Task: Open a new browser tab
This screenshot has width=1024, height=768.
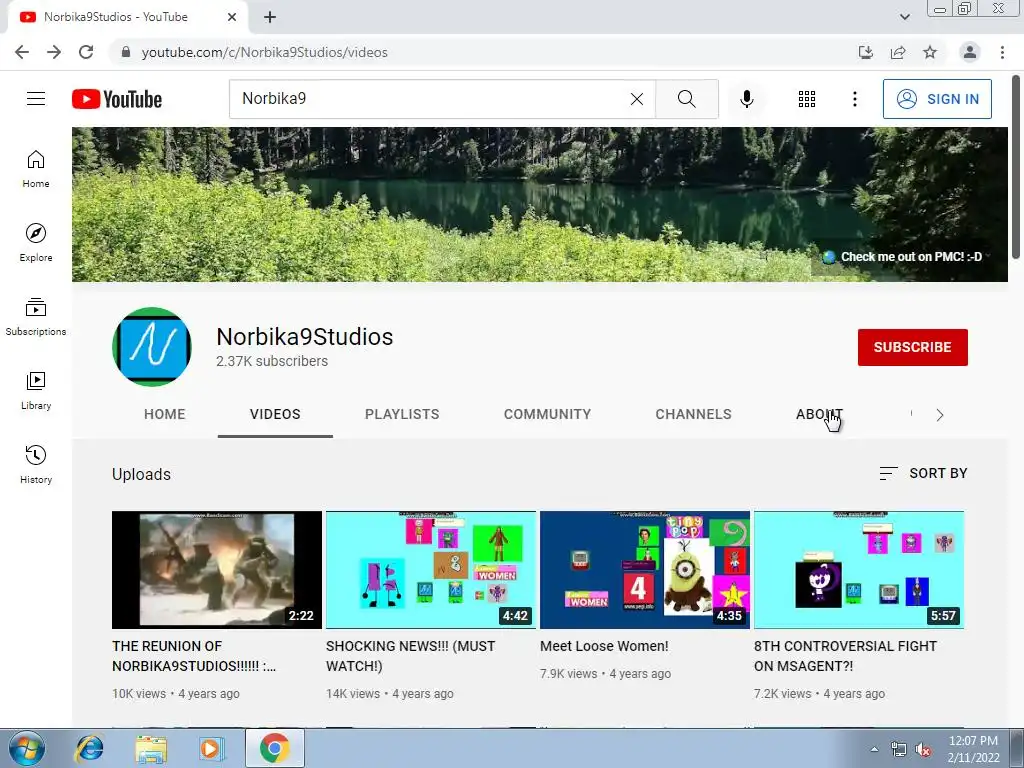Action: click(x=270, y=17)
